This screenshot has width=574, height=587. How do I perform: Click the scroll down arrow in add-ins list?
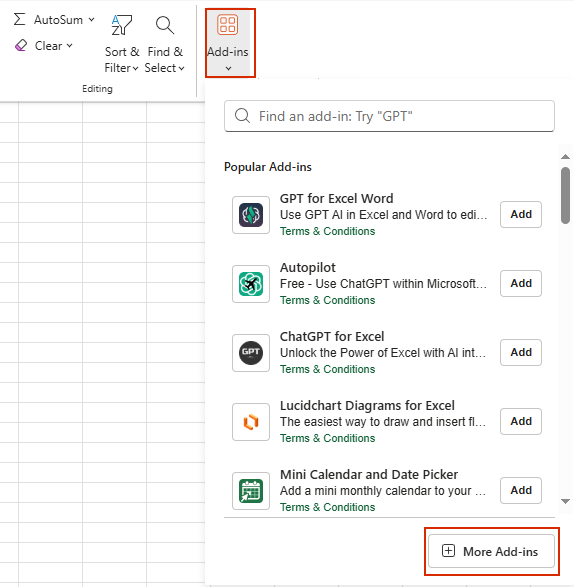pos(565,501)
